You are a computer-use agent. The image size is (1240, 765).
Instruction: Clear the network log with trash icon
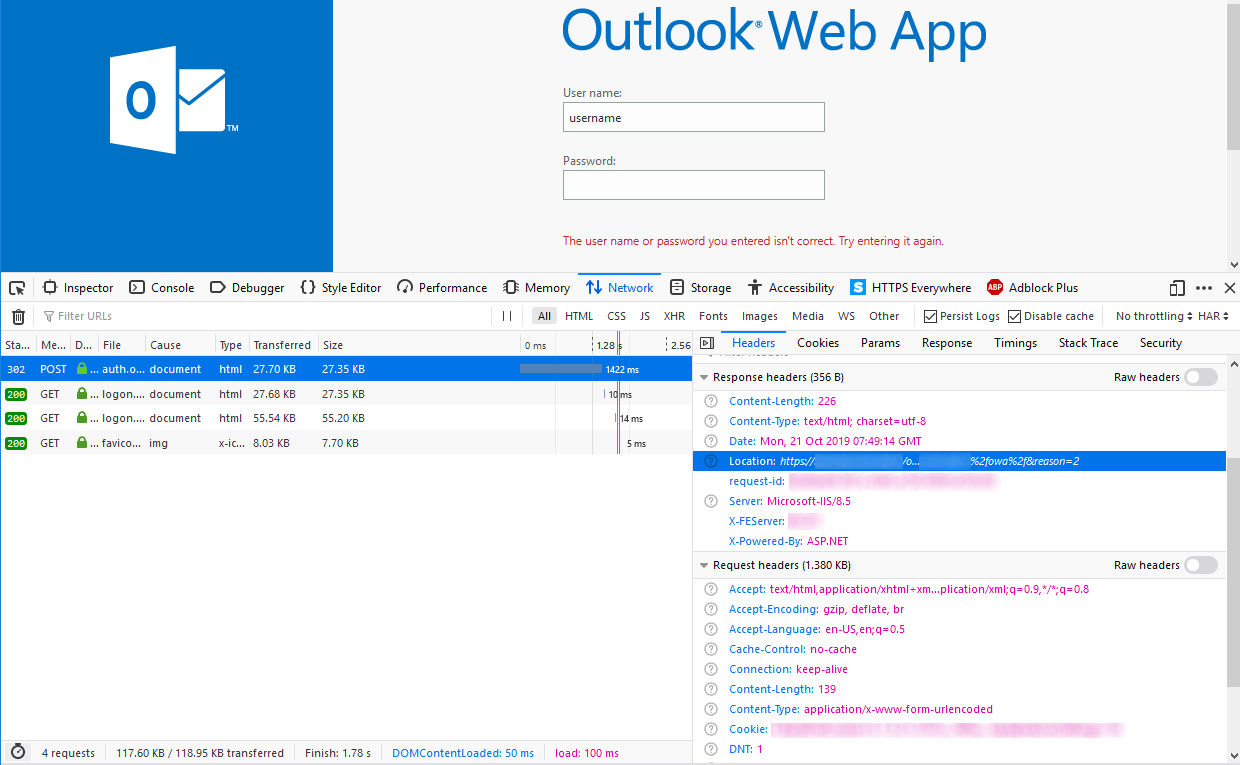[x=18, y=316]
